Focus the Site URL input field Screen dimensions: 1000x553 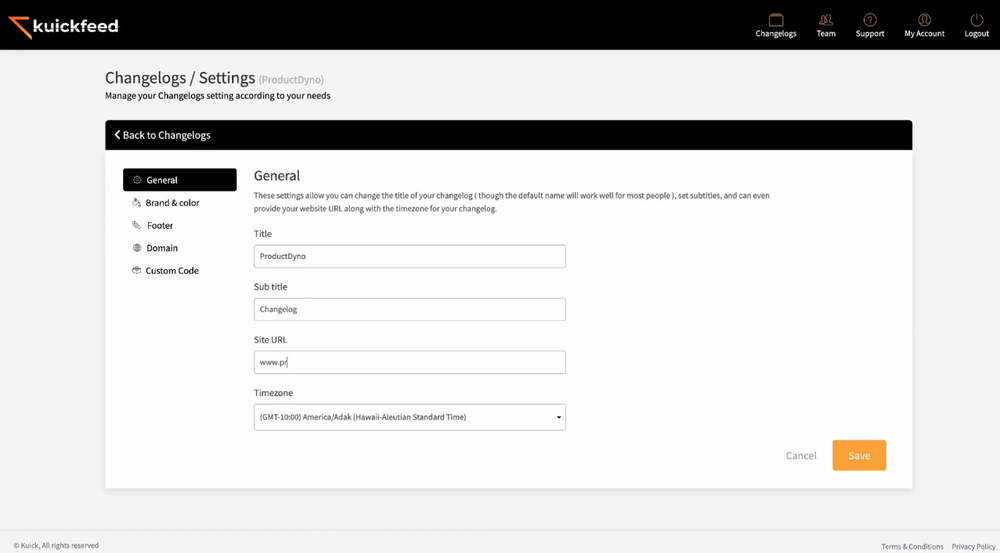pyautogui.click(x=409, y=362)
